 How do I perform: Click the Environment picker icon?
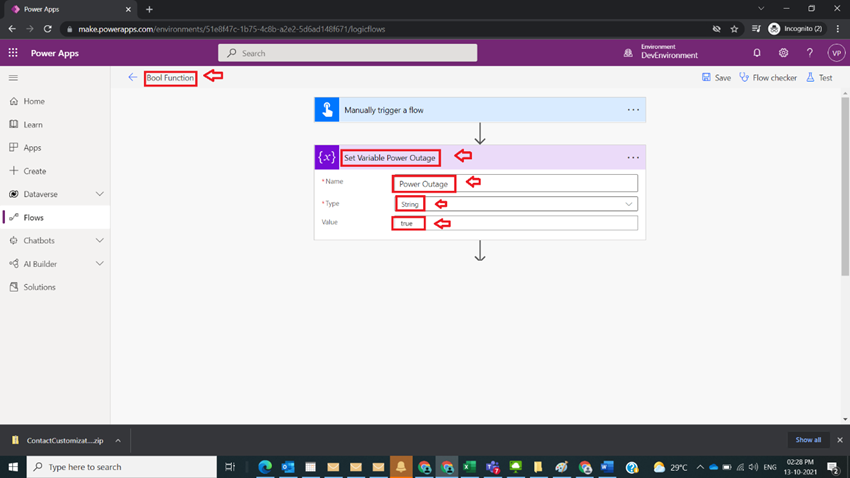click(x=628, y=53)
